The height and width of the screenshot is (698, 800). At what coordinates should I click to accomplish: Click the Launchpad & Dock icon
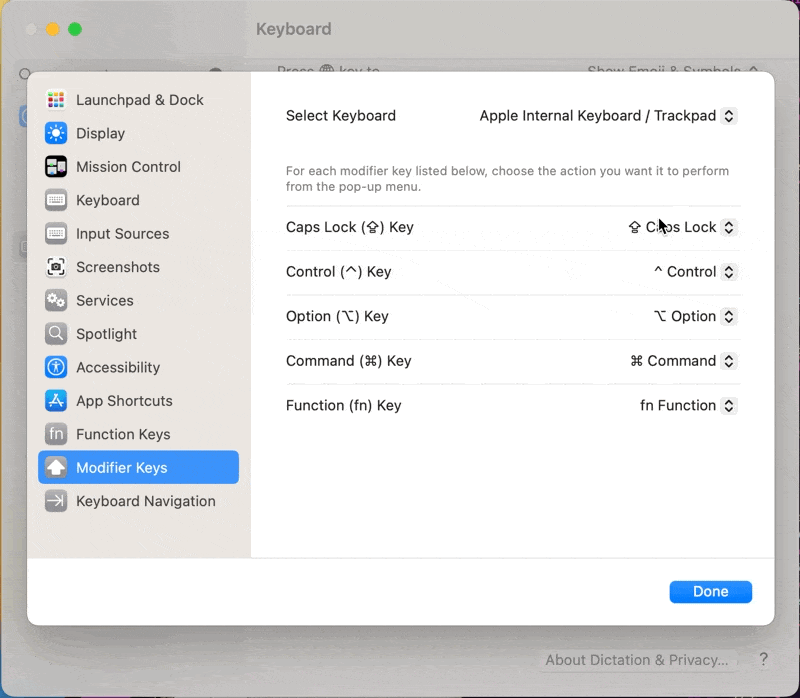(x=56, y=100)
